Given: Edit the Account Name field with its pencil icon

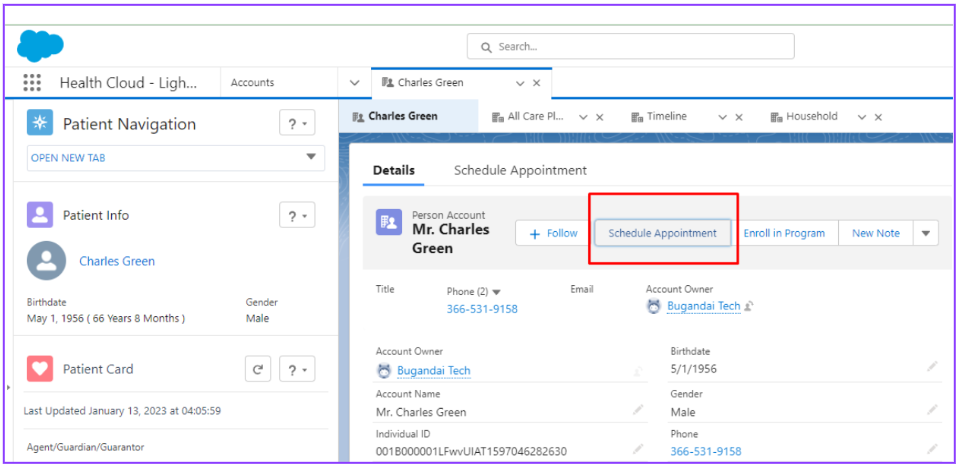Looking at the screenshot, I should pyautogui.click(x=638, y=409).
